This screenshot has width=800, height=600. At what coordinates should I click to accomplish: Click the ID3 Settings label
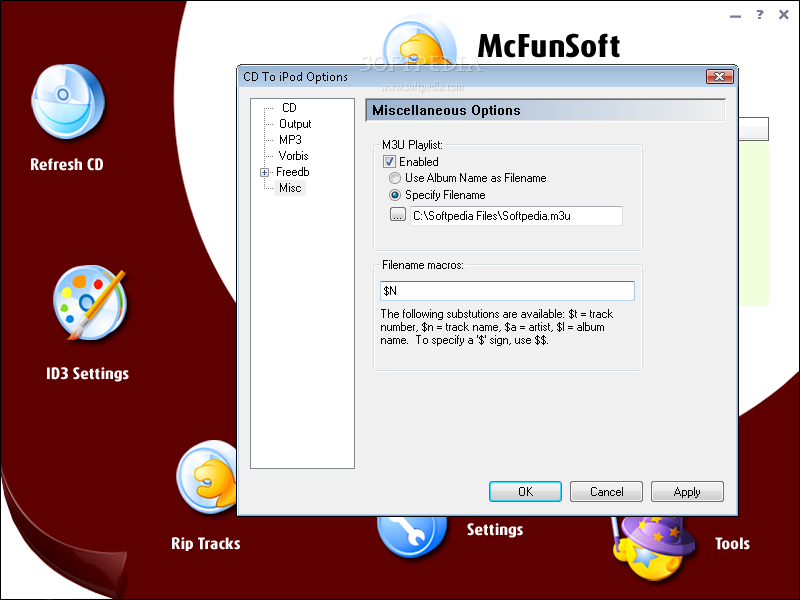coord(88,373)
